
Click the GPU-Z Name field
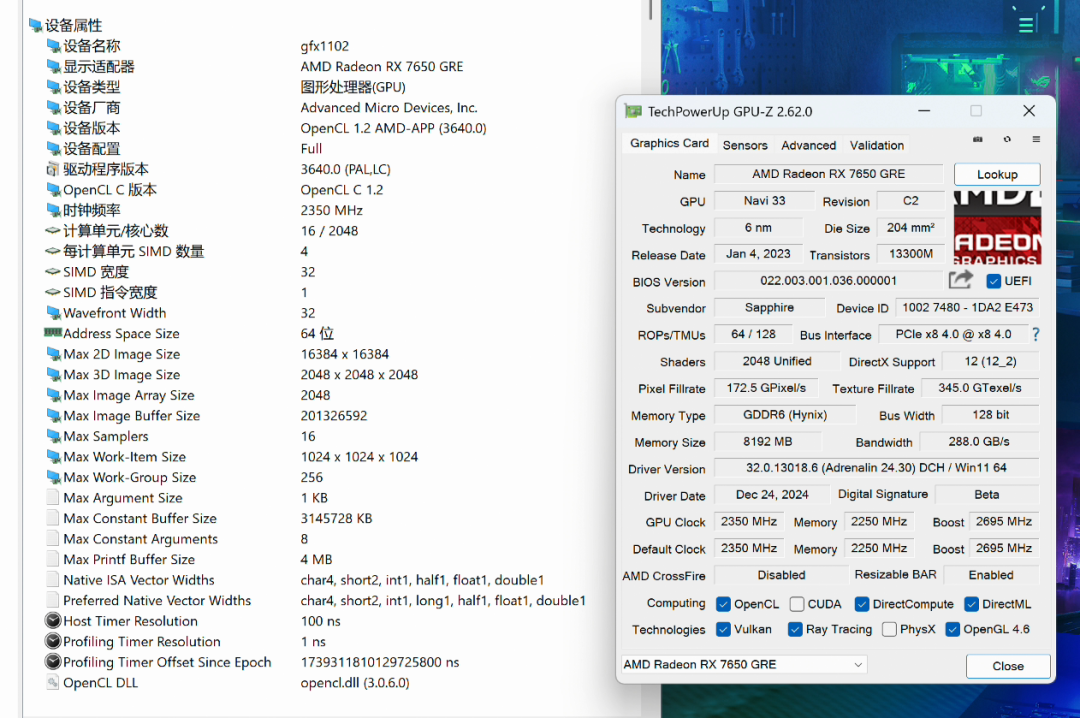tap(829, 174)
